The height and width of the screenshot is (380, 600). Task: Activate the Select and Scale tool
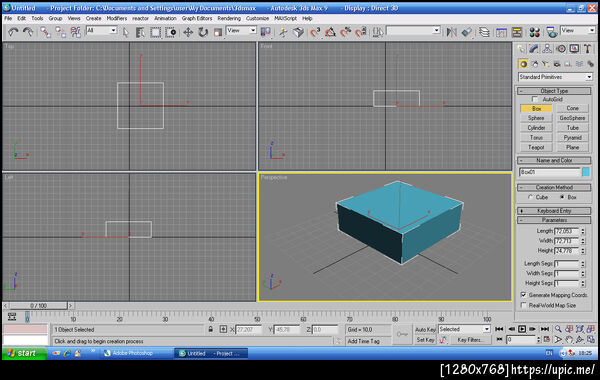coord(218,33)
